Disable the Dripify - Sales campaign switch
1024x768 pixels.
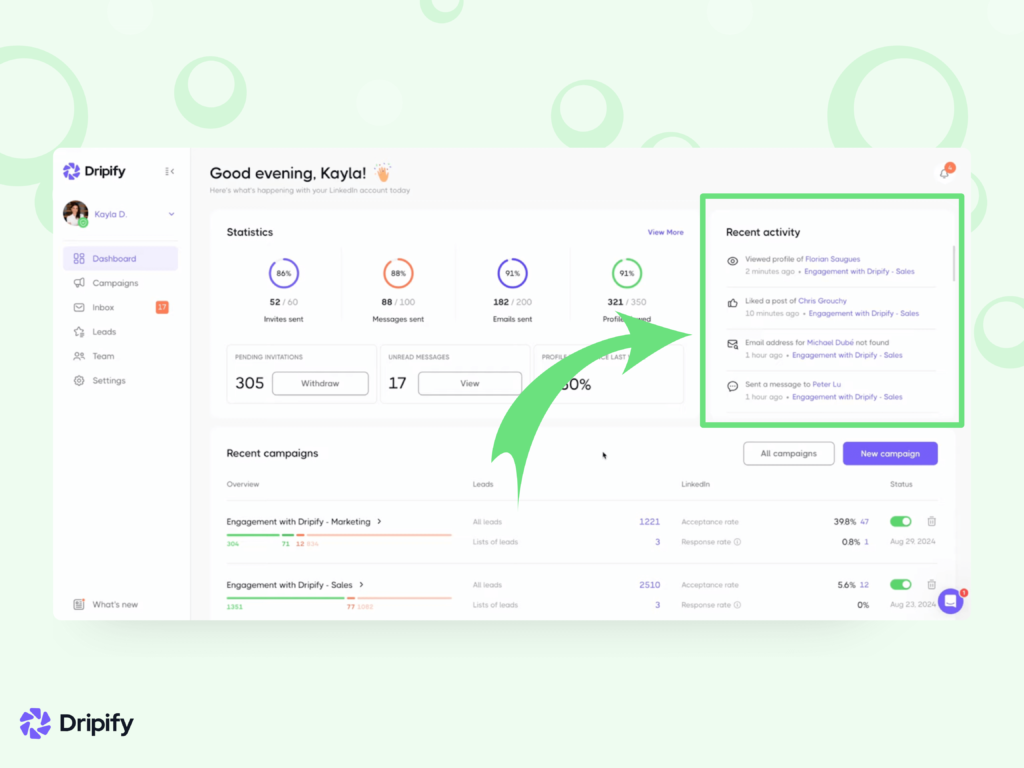[901, 584]
